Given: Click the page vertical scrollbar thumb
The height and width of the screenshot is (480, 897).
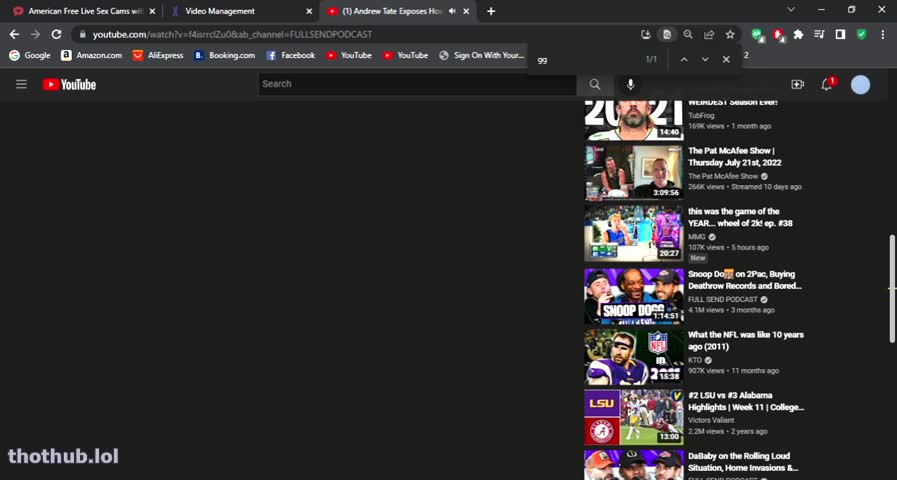Looking at the screenshot, I should (892, 288).
